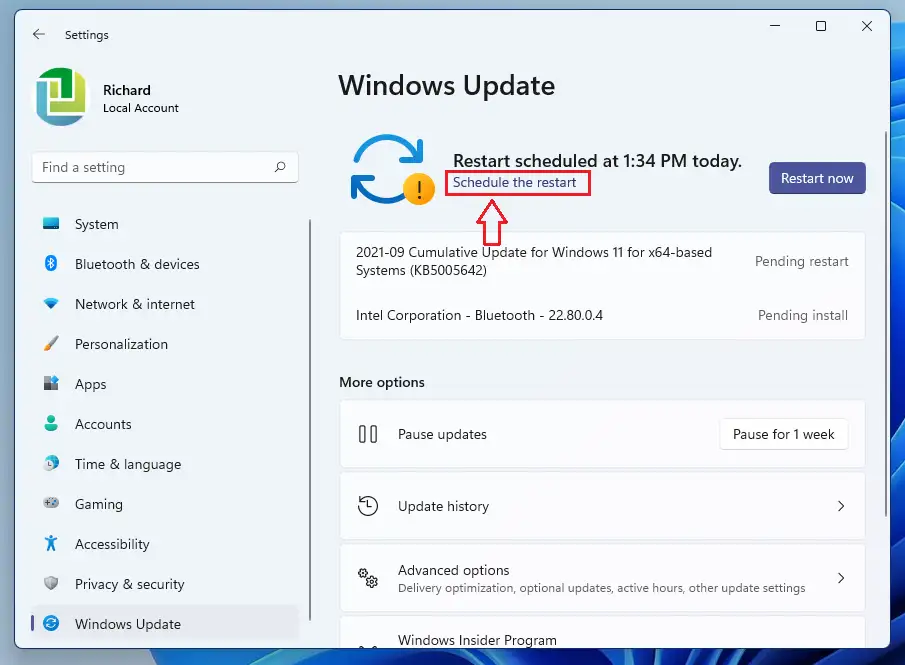This screenshot has height=665, width=905.
Task: Click the Windows Update page title
Action: point(447,85)
